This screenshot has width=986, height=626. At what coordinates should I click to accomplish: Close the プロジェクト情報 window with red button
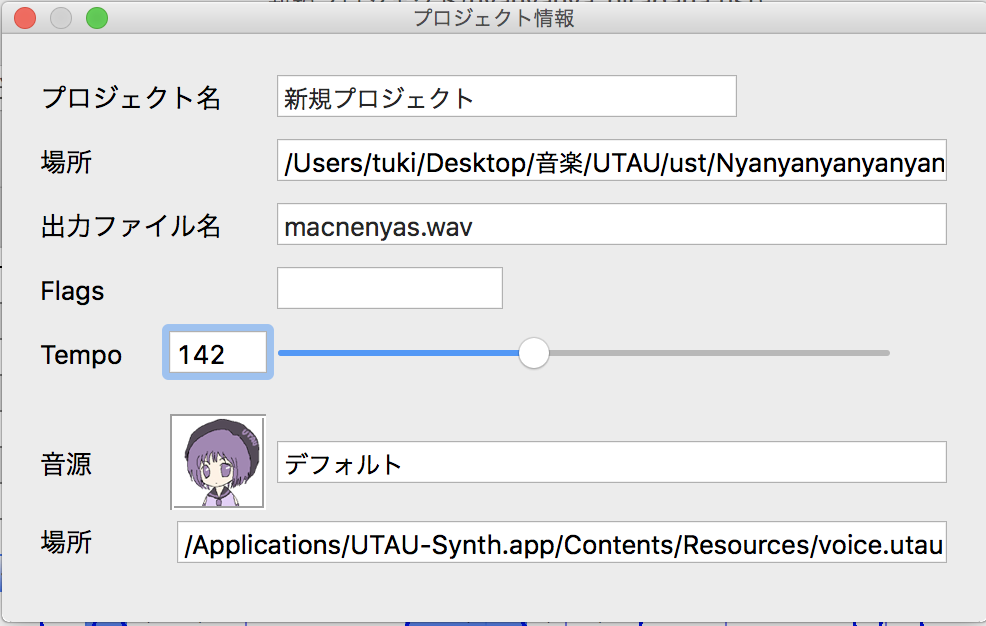25,18
